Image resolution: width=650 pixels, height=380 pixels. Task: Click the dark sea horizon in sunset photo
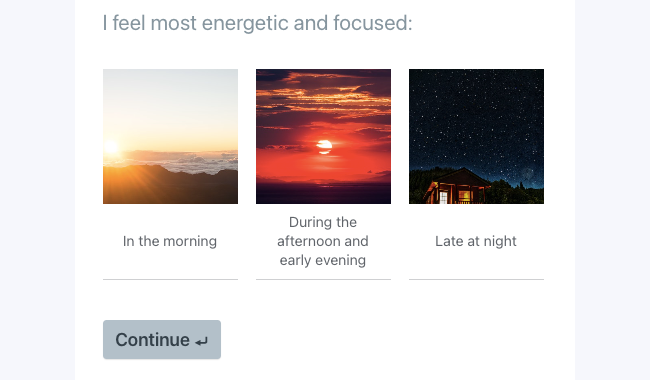[323, 192]
